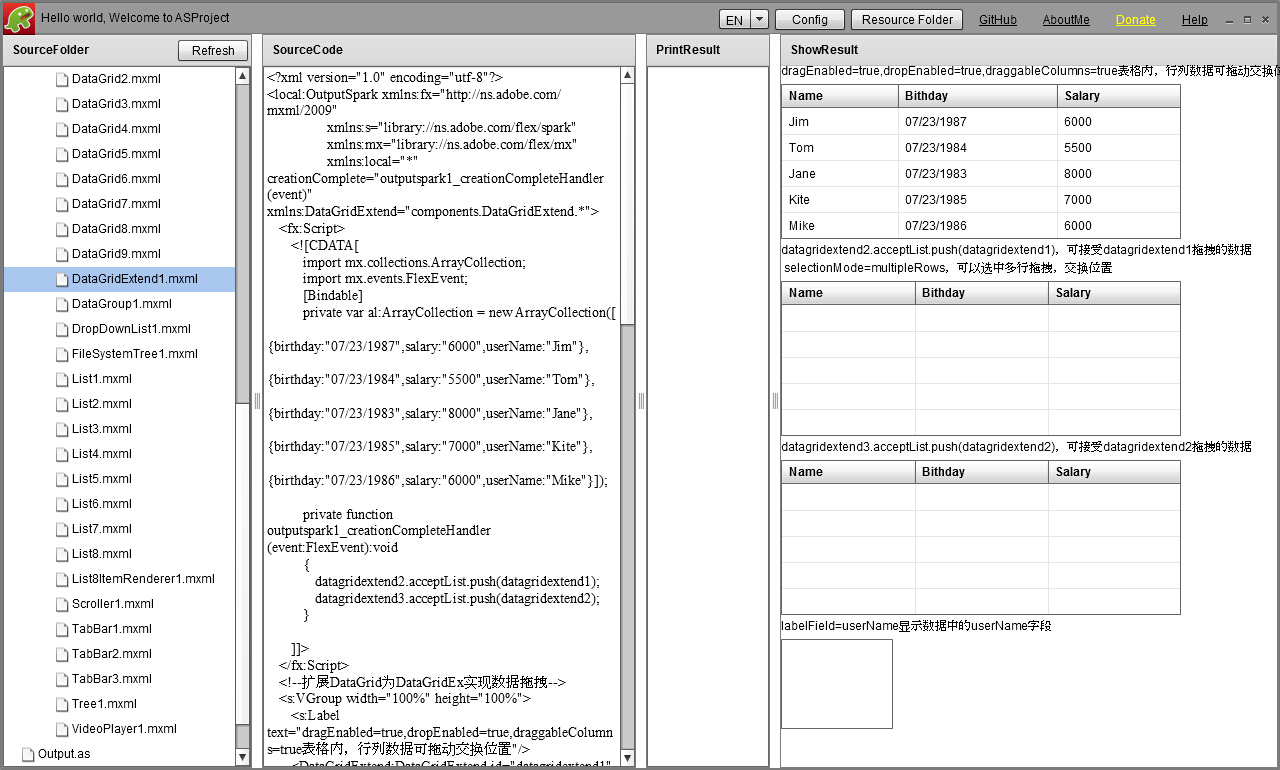Click file icon next to DataGrid7.mxml
Image resolution: width=1280 pixels, height=770 pixels.
tap(61, 204)
